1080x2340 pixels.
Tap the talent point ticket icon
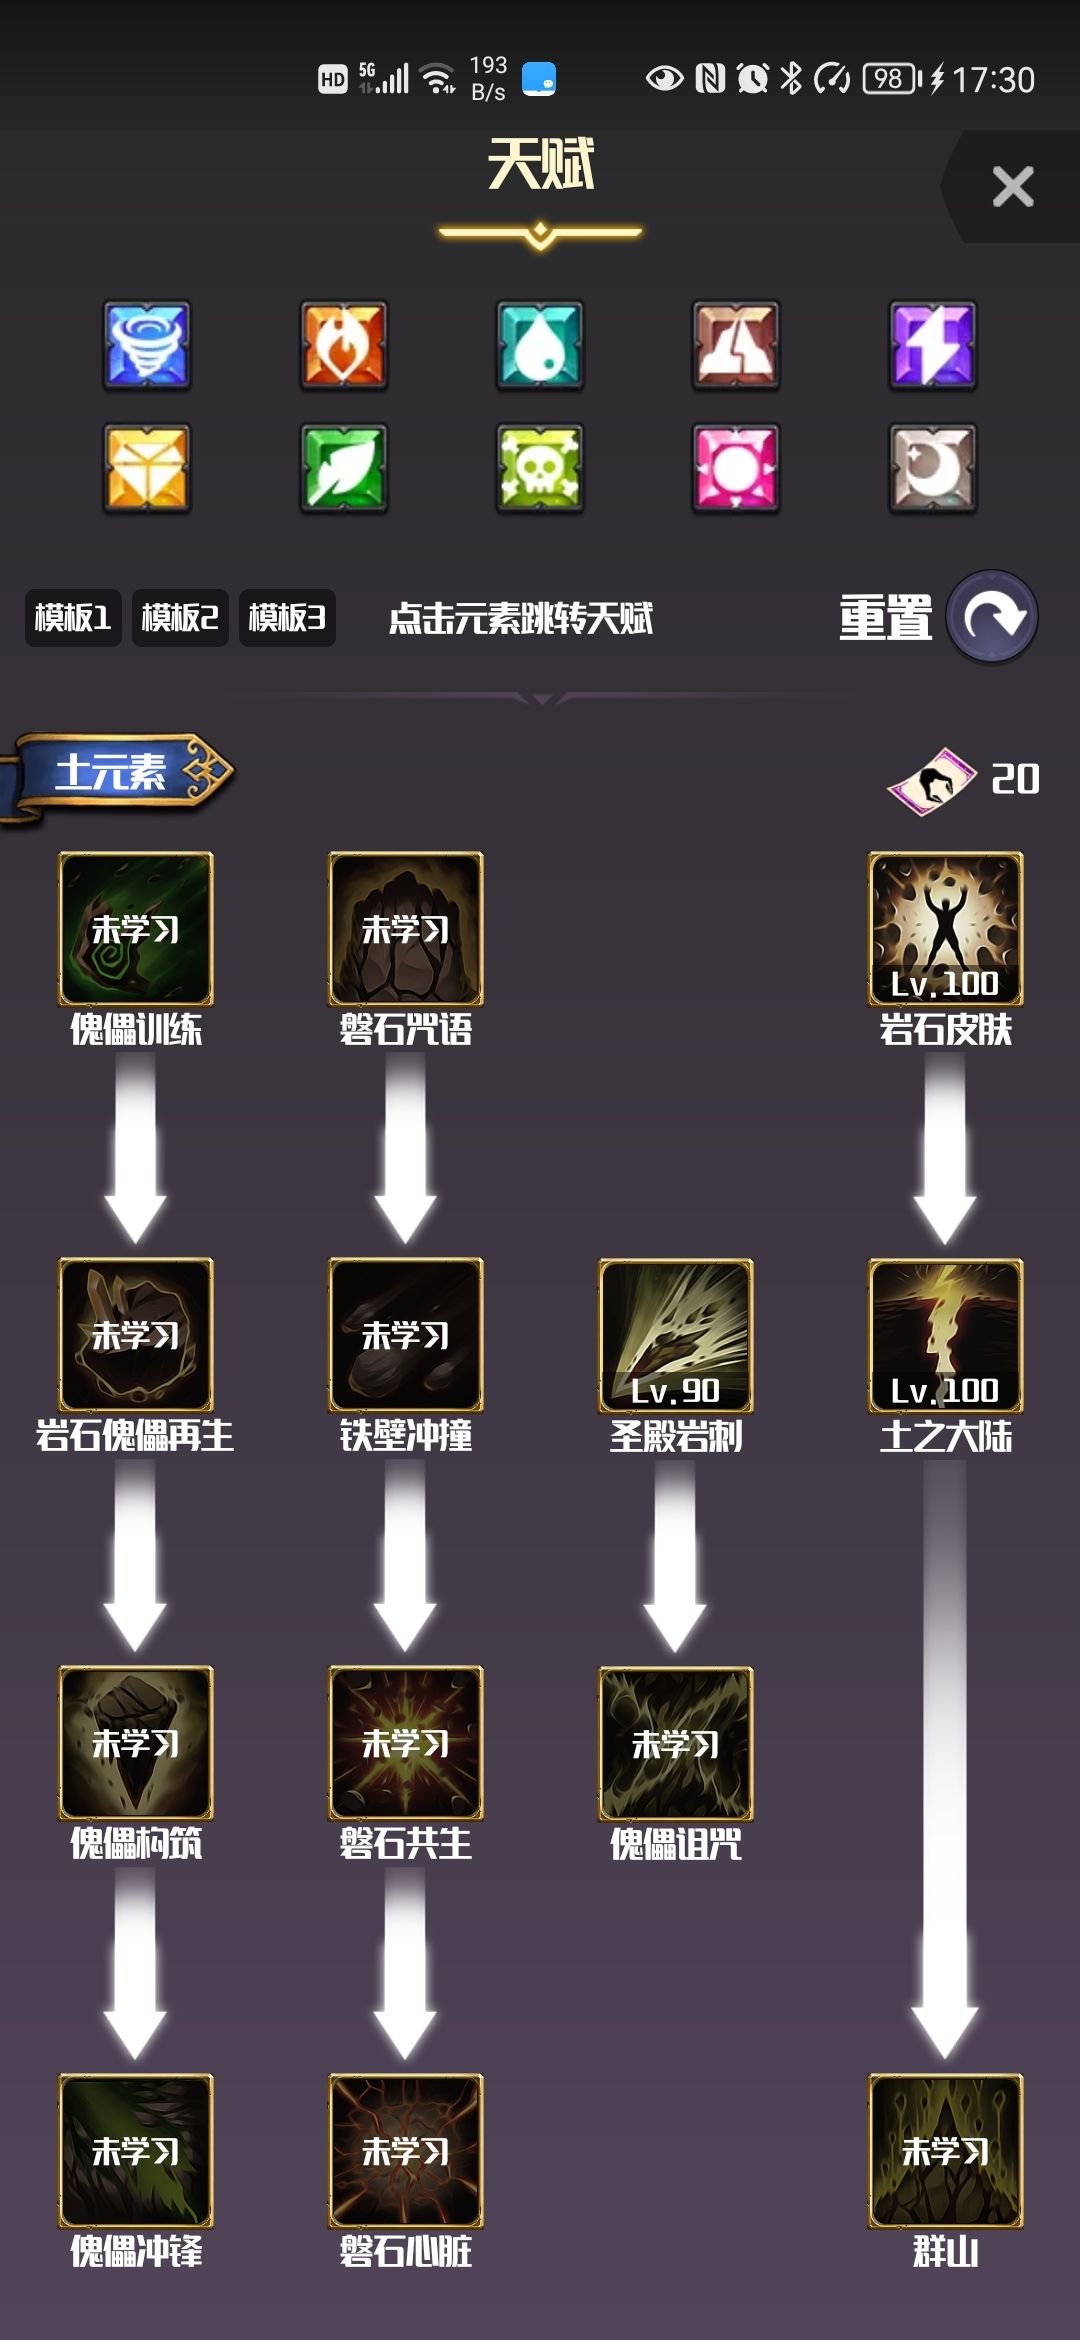tap(932, 781)
